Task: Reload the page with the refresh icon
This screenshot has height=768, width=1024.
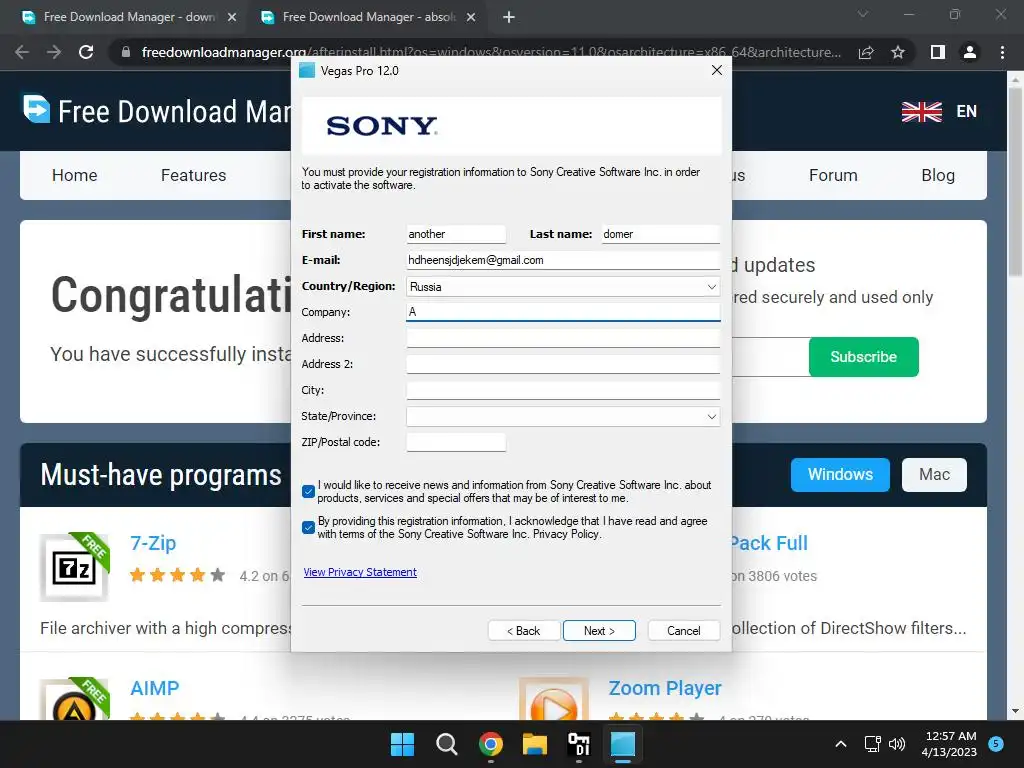Action: [86, 52]
